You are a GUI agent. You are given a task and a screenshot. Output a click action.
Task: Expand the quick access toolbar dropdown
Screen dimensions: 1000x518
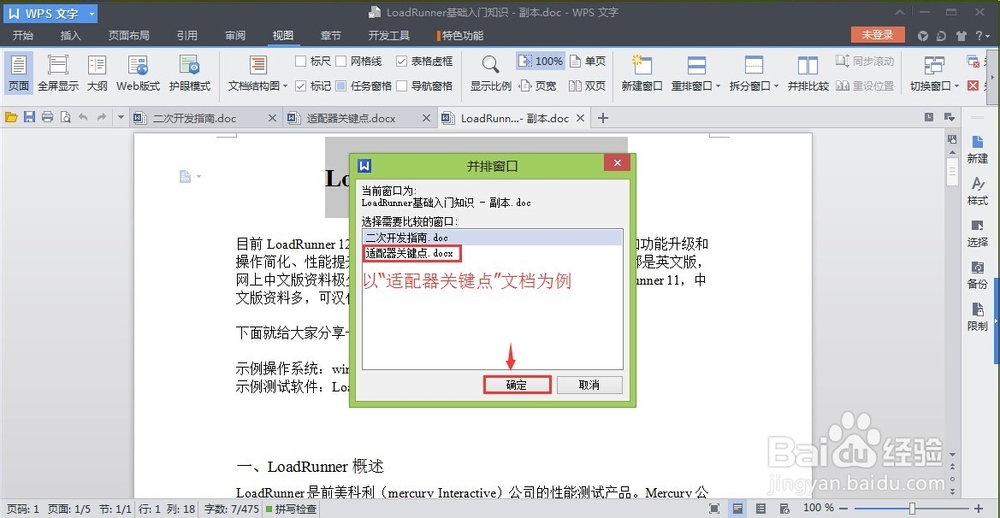pyautogui.click(x=120, y=117)
